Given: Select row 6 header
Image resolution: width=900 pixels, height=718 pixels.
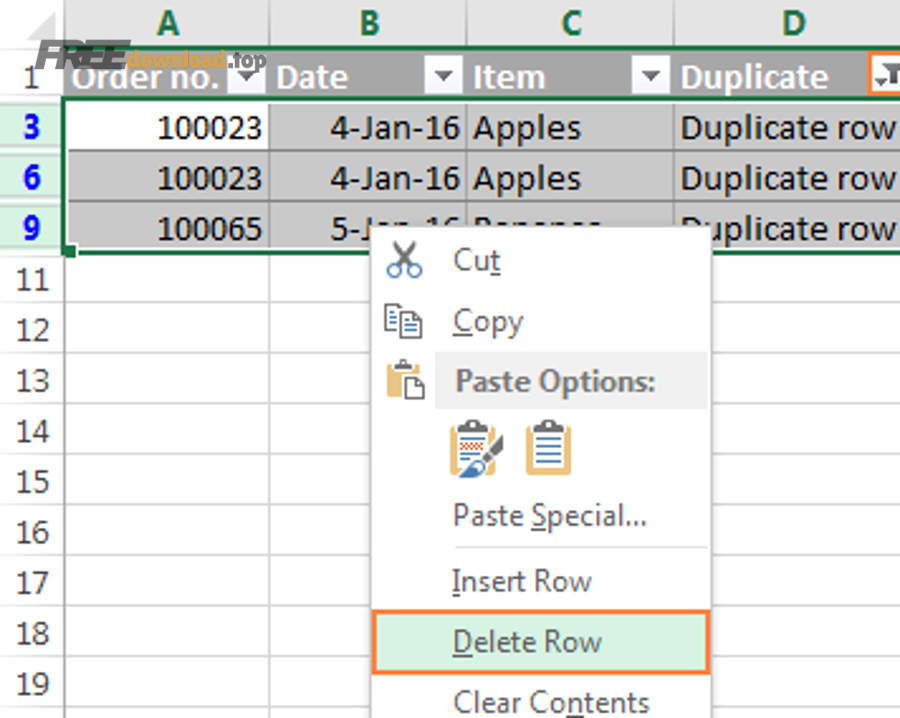Looking at the screenshot, I should (32, 177).
